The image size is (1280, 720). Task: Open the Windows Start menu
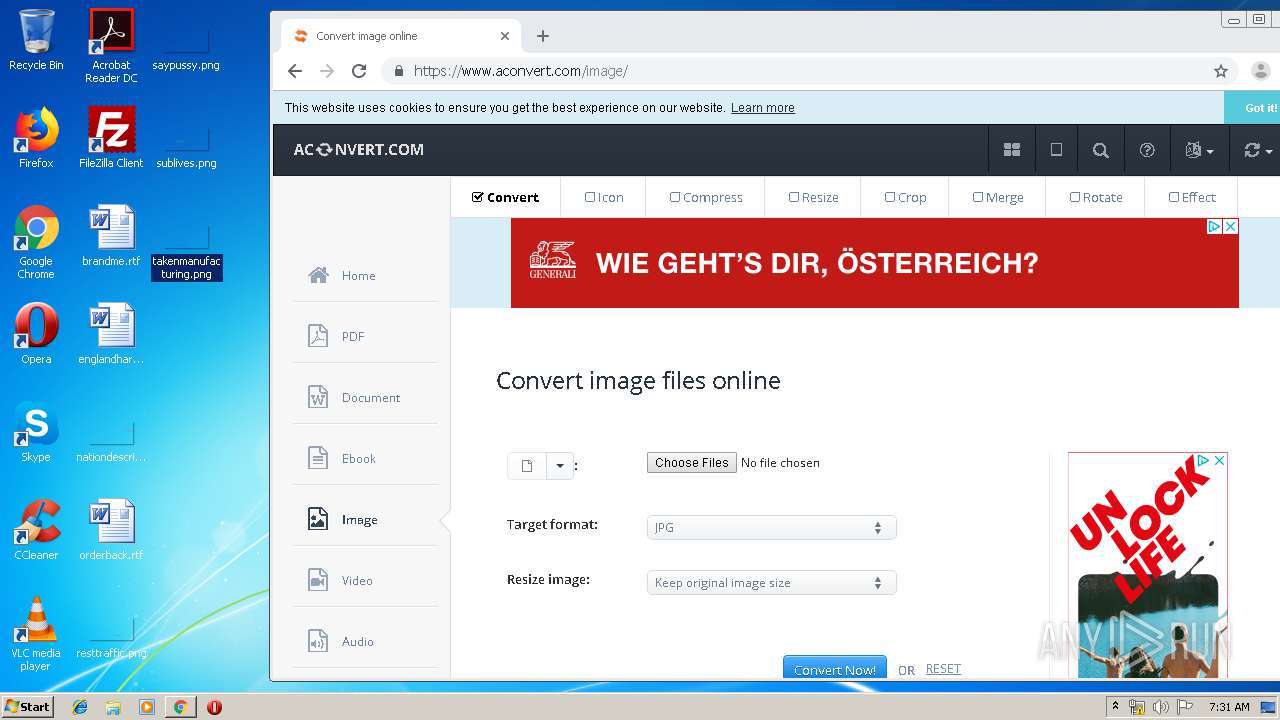(x=28, y=706)
